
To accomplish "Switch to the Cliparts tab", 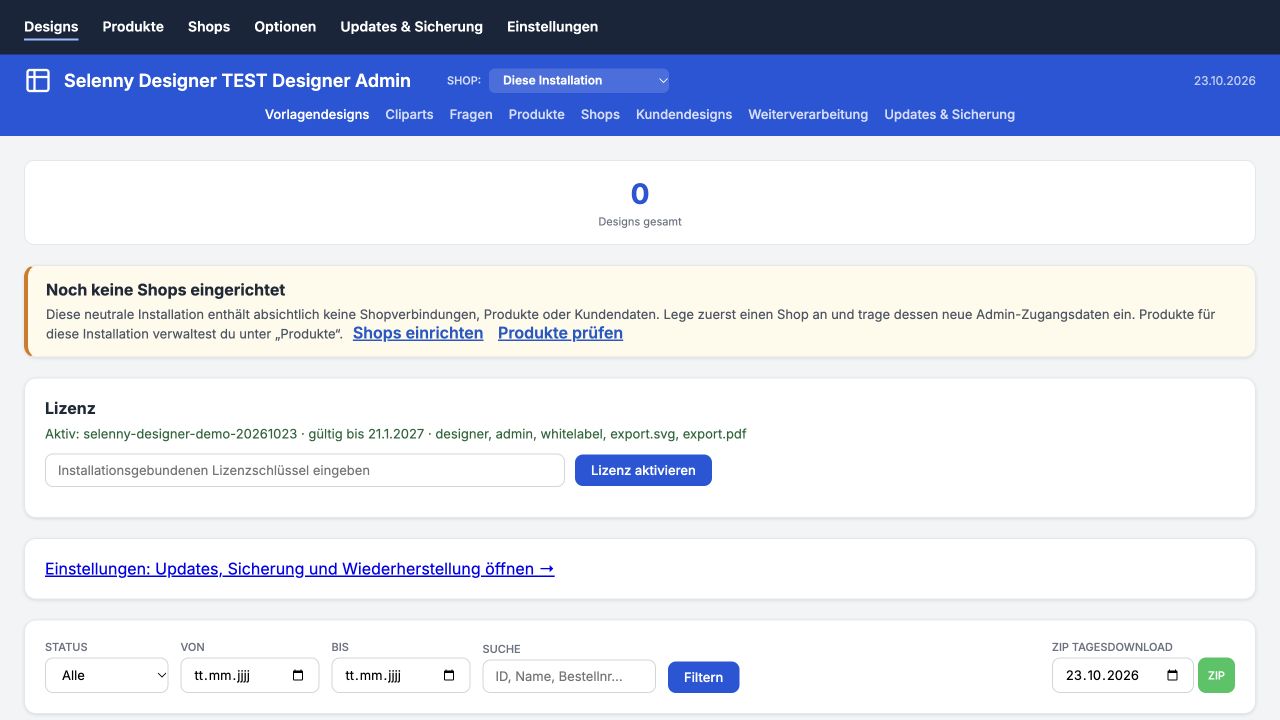I will (x=410, y=115).
